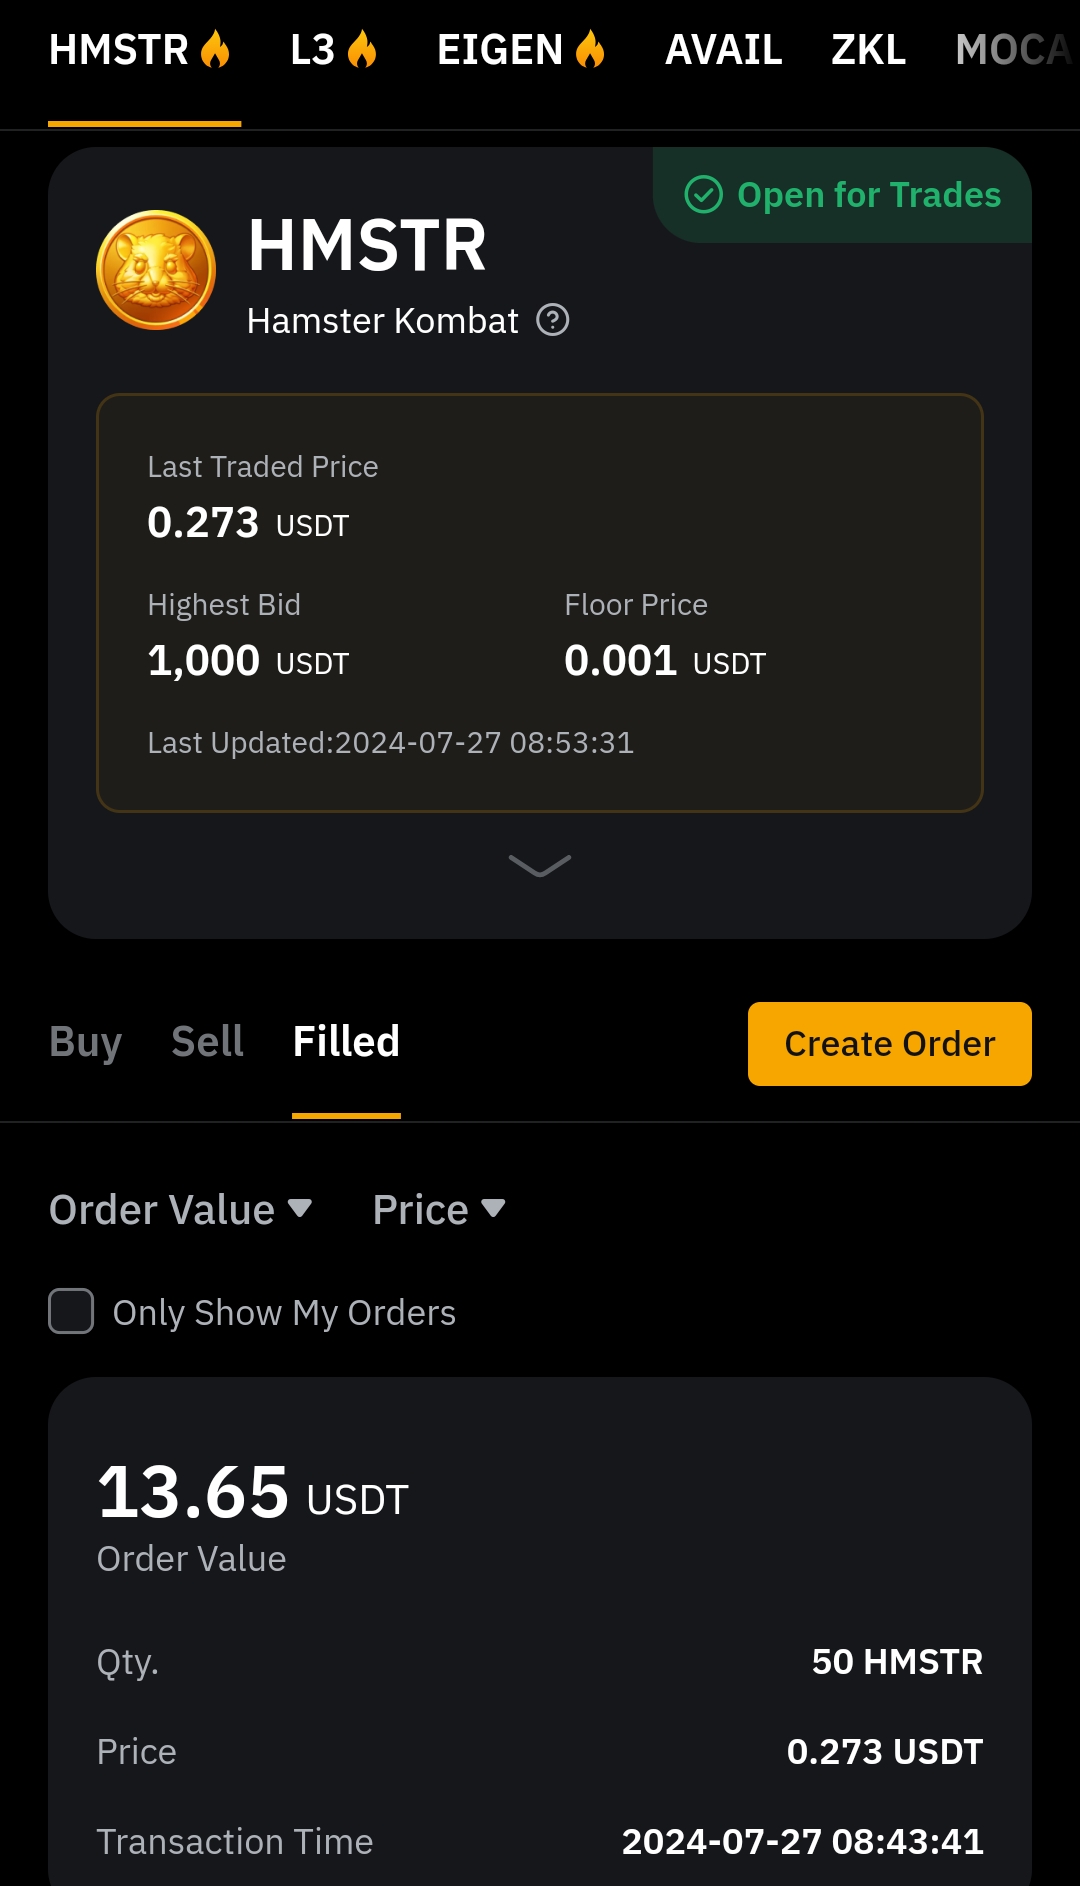The image size is (1080, 1886).
Task: Expand the price details chevron
Action: pos(540,865)
